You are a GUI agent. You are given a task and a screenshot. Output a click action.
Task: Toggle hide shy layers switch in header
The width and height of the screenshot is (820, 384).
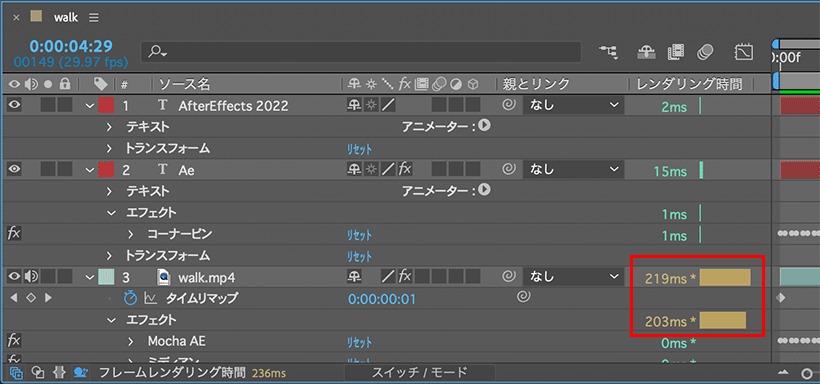pos(647,52)
